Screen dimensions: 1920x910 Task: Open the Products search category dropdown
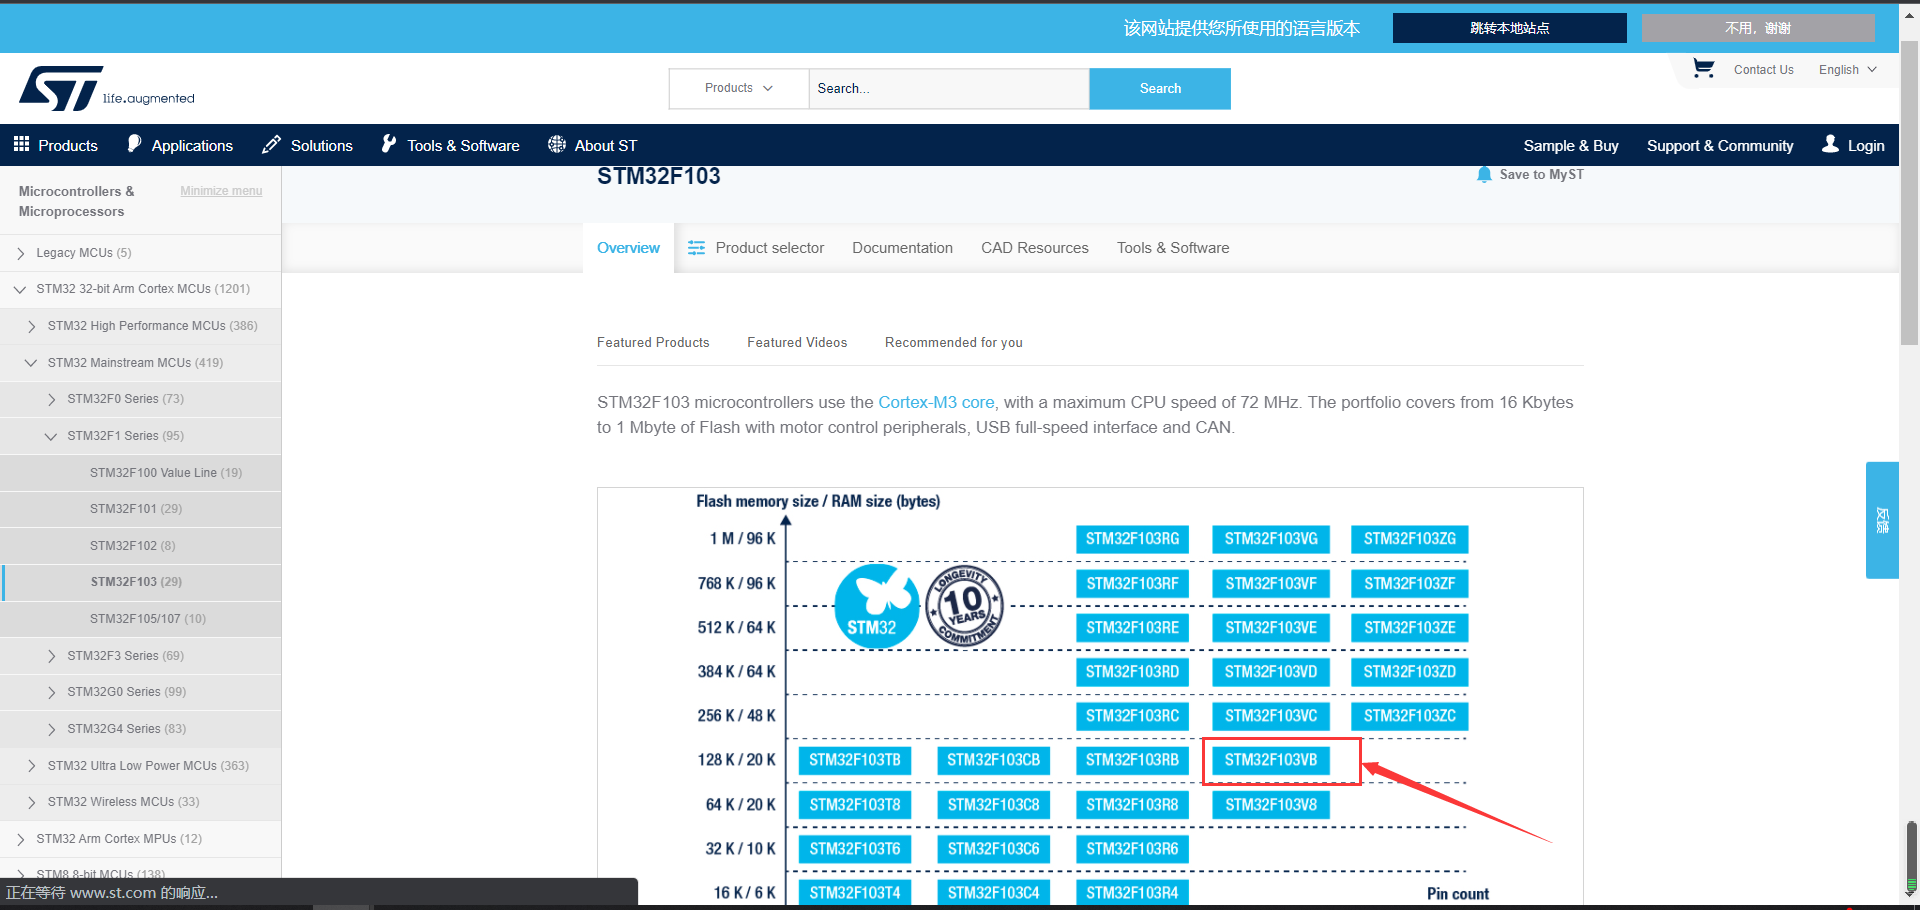pos(739,88)
